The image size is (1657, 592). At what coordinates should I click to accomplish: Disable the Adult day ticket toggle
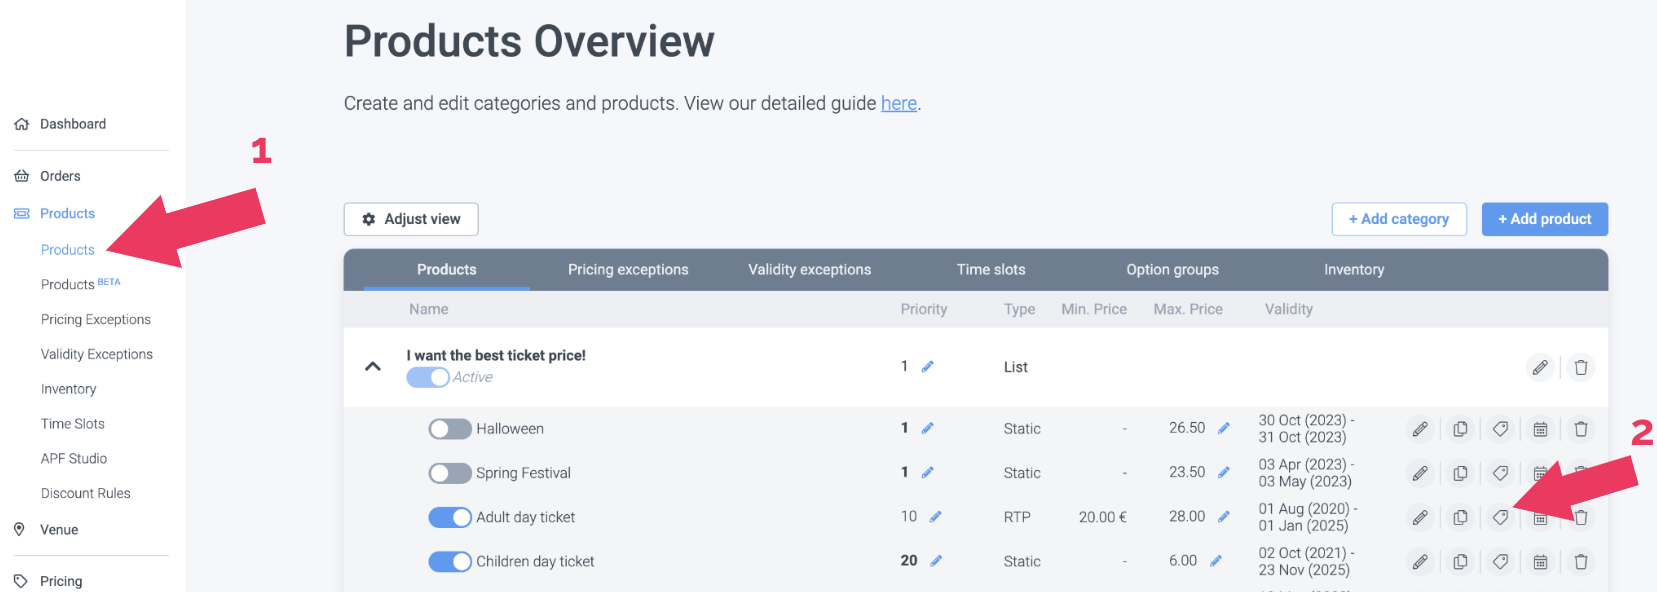click(450, 517)
